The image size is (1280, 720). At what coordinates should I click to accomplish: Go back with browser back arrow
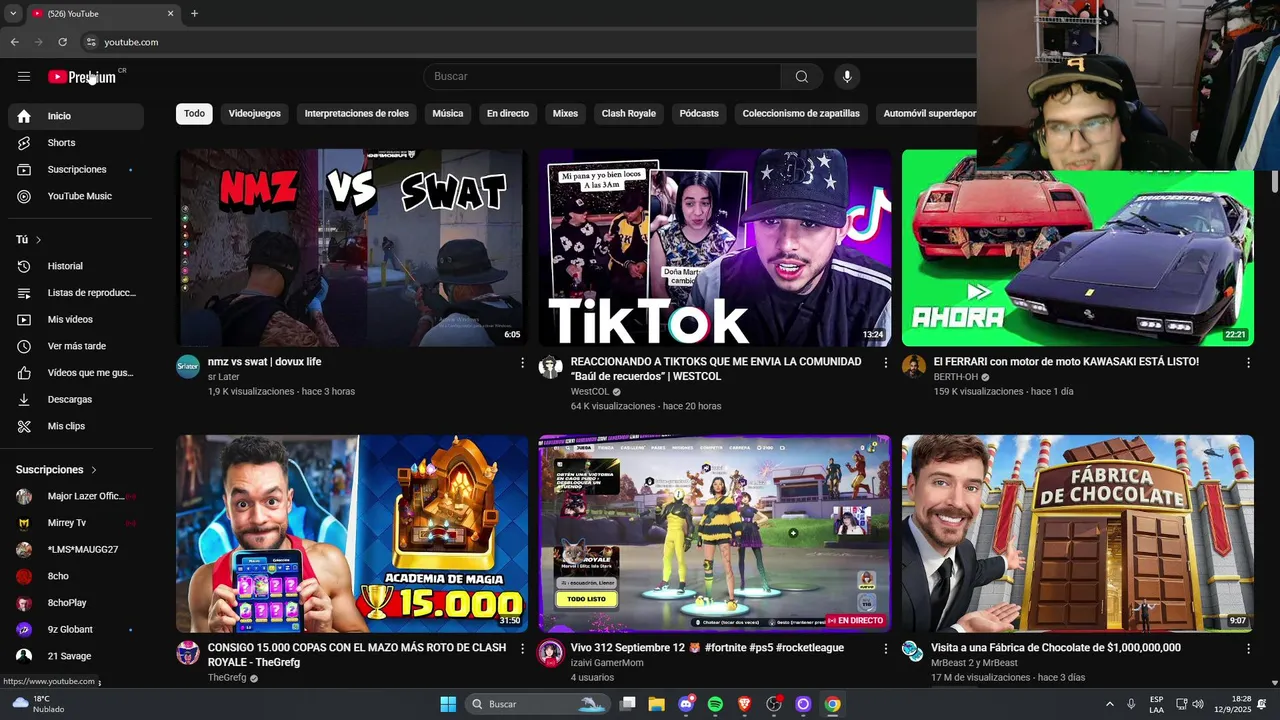[x=14, y=42]
